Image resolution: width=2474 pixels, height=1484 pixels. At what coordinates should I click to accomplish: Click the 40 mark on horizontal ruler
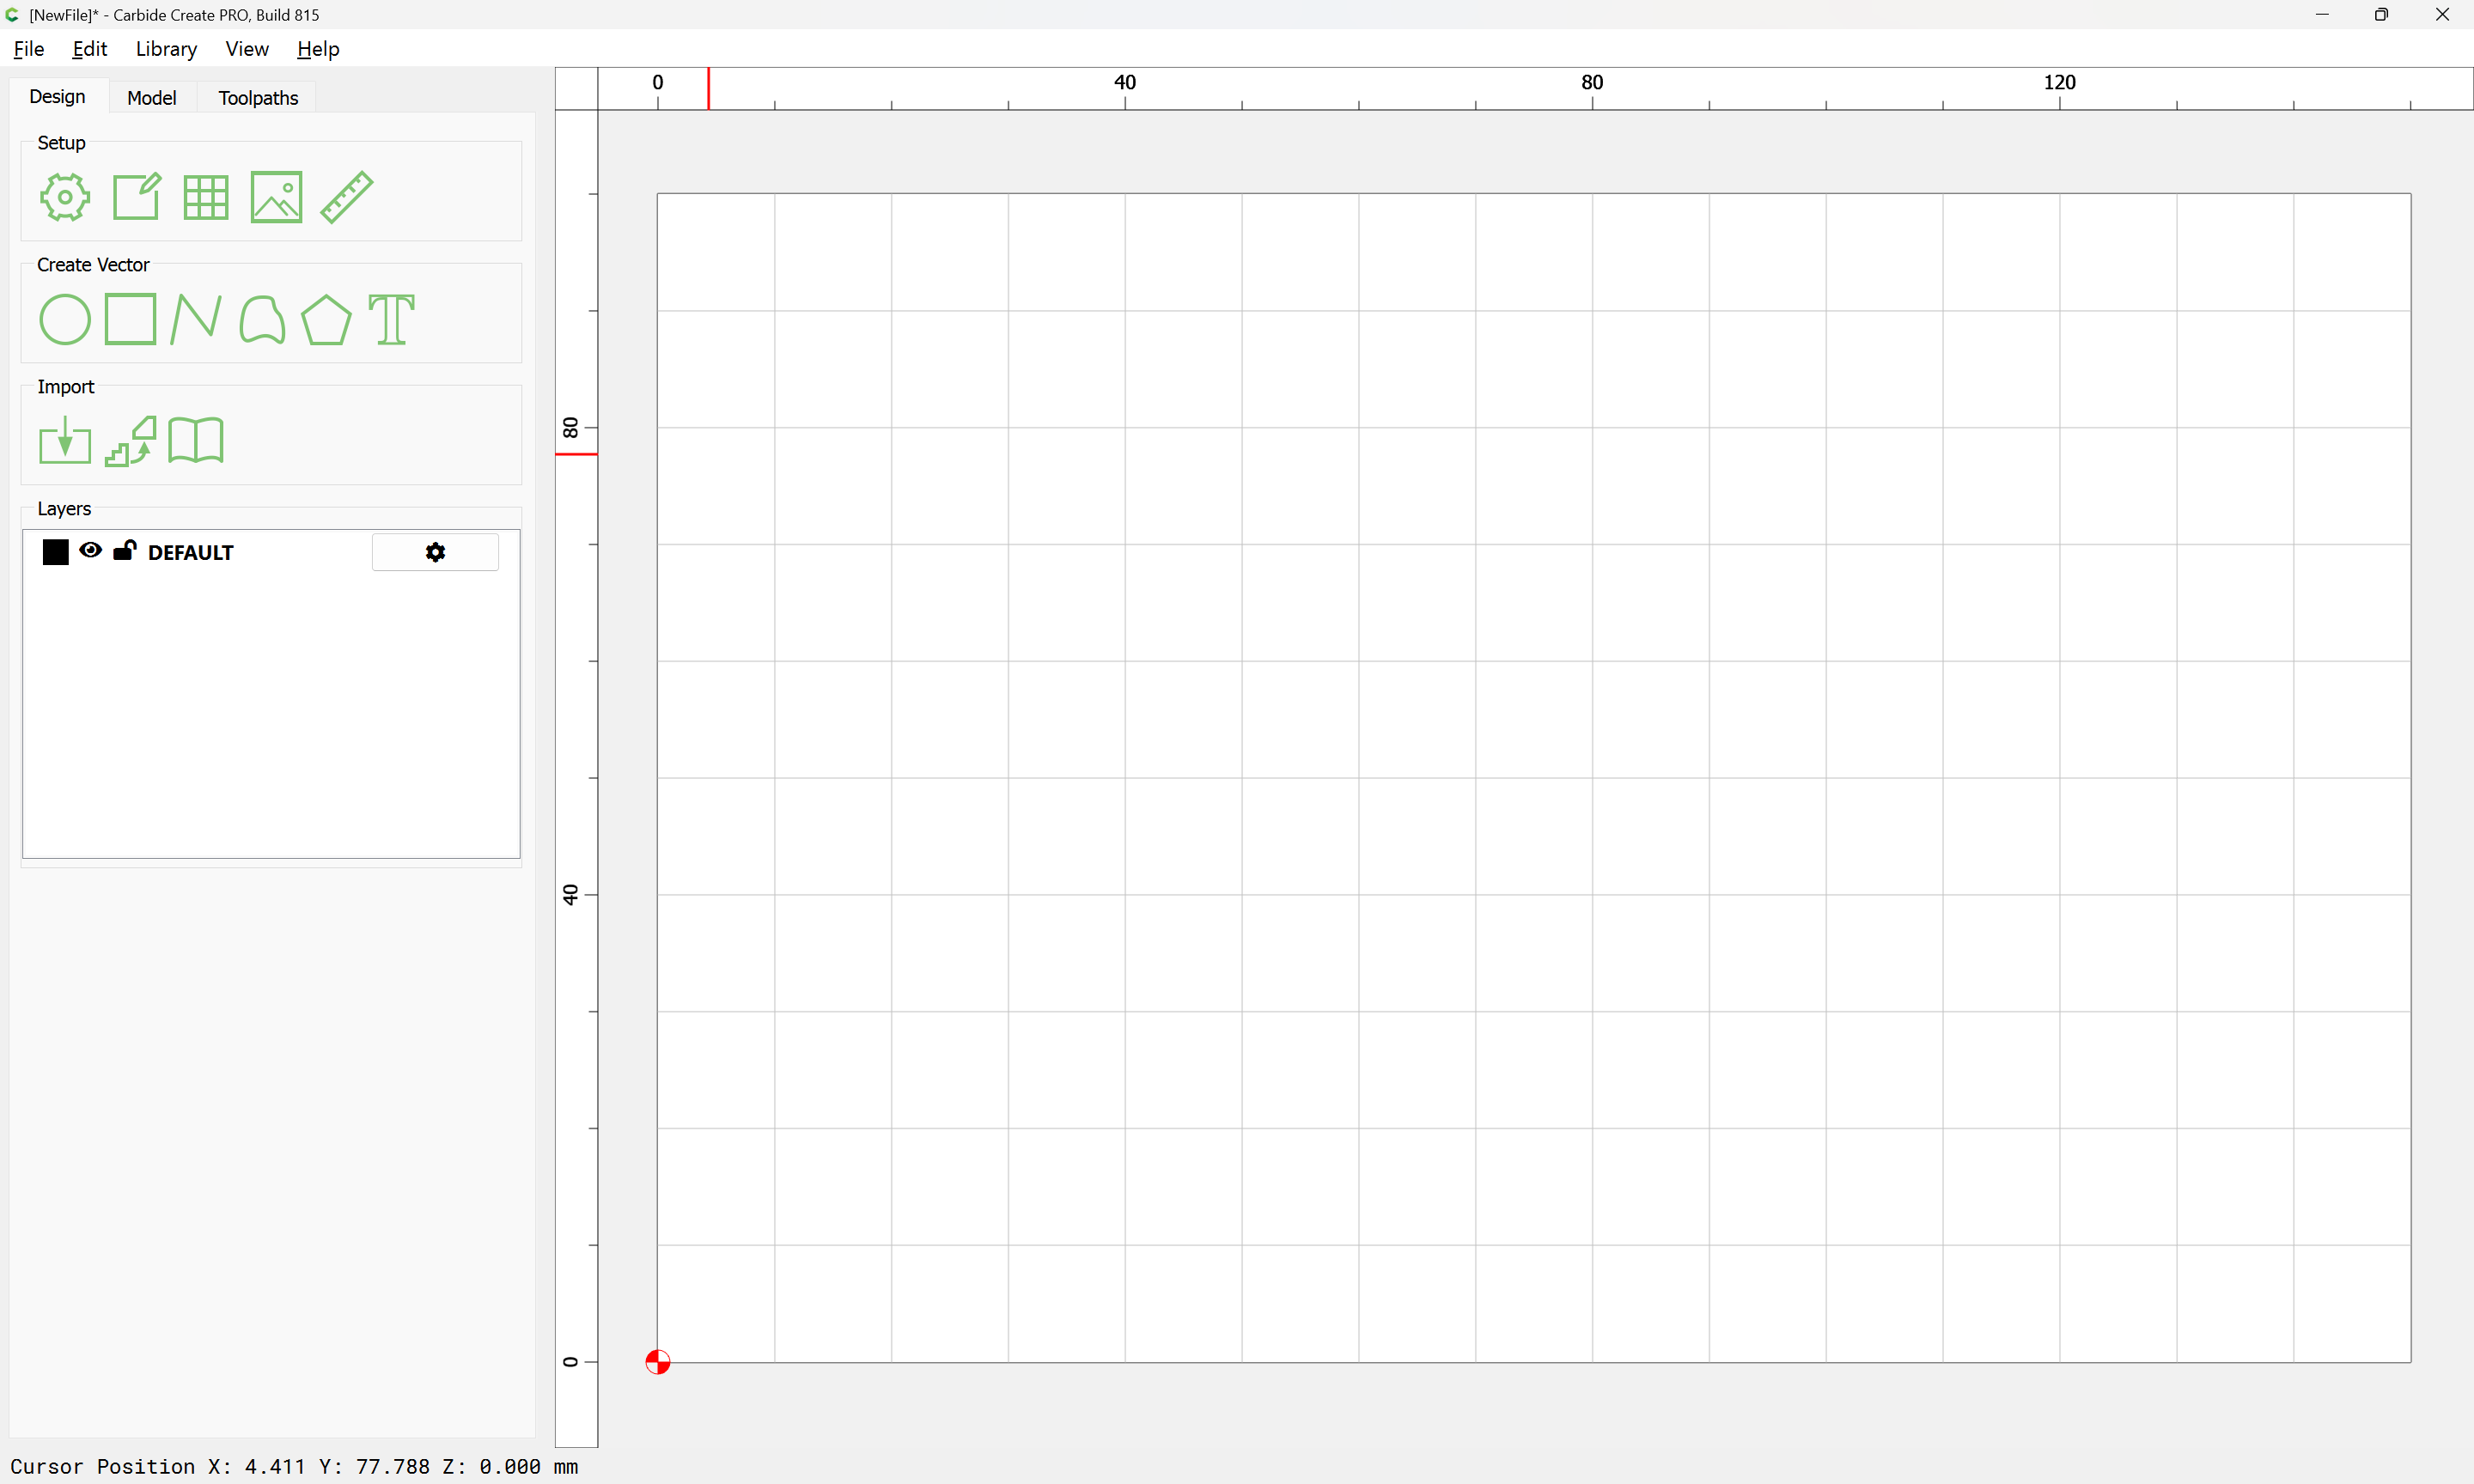point(1125,82)
